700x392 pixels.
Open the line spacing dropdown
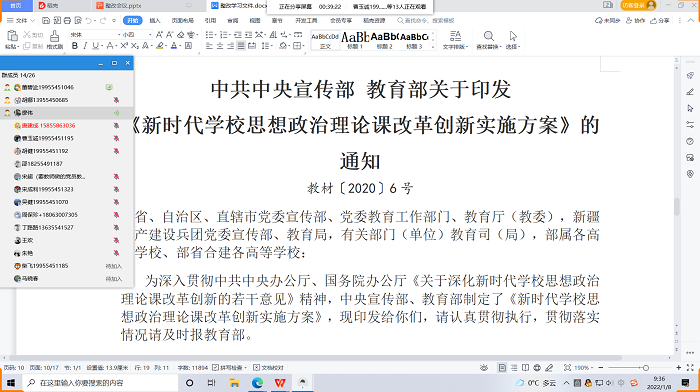click(x=271, y=46)
